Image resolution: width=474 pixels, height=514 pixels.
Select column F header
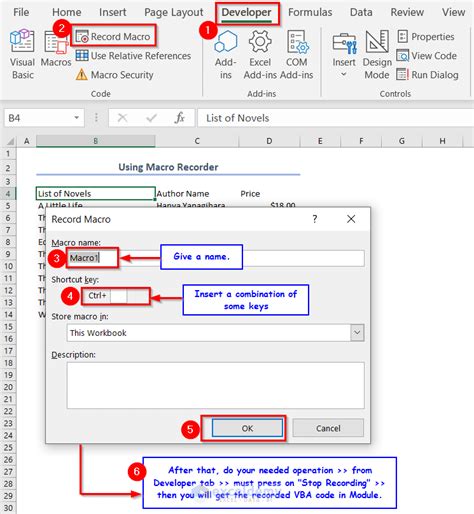tap(361, 141)
